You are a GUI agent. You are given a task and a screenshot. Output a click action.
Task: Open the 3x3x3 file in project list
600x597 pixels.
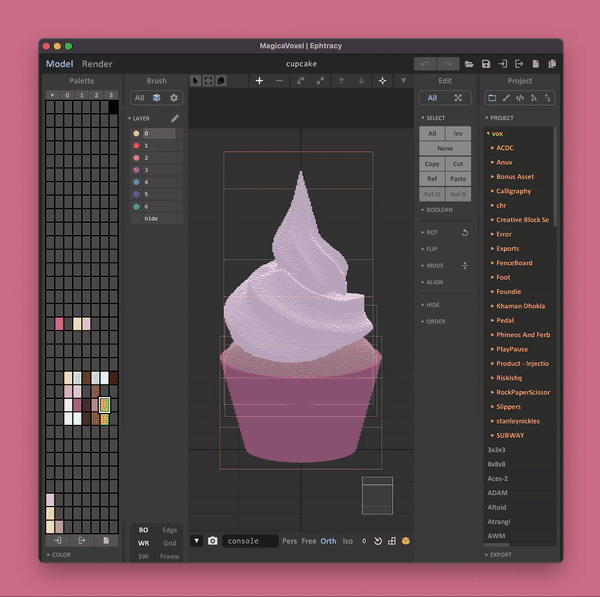[496, 450]
